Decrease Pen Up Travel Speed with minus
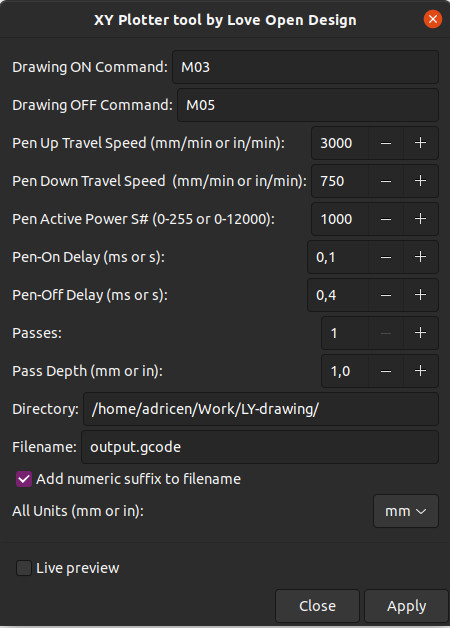Viewport: 450px width, 628px height. pos(386,143)
